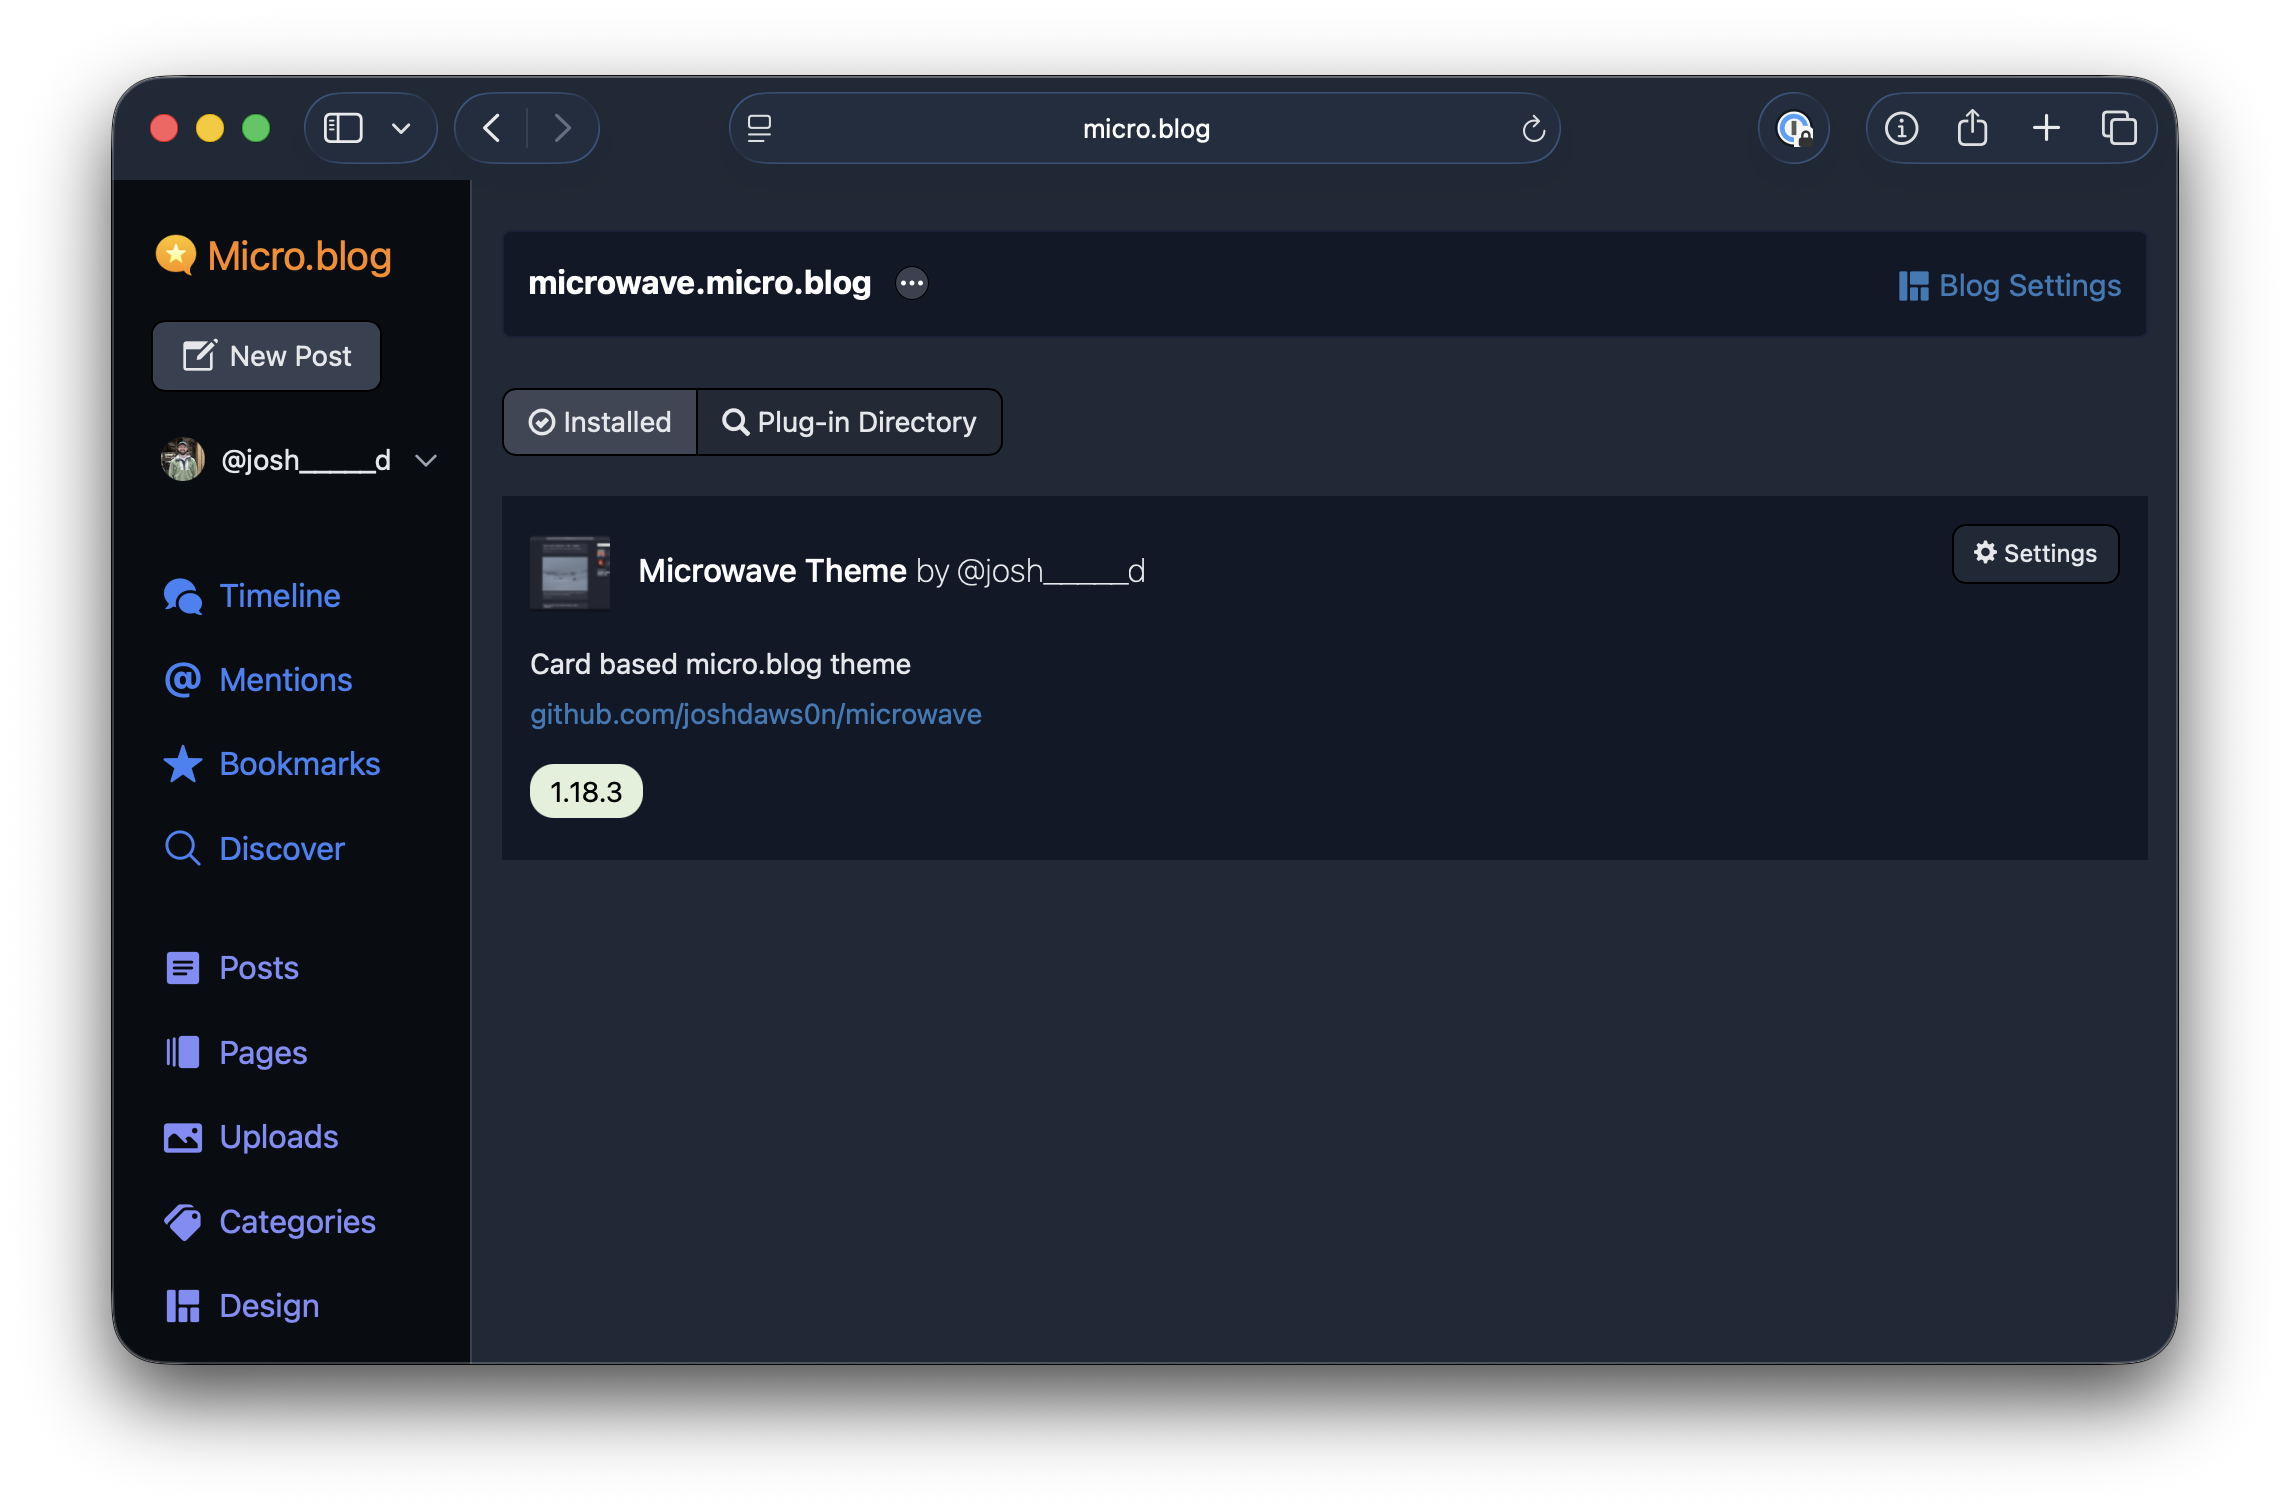Click the Microwave Theme thumbnail
The width and height of the screenshot is (2290, 1512).
(570, 572)
